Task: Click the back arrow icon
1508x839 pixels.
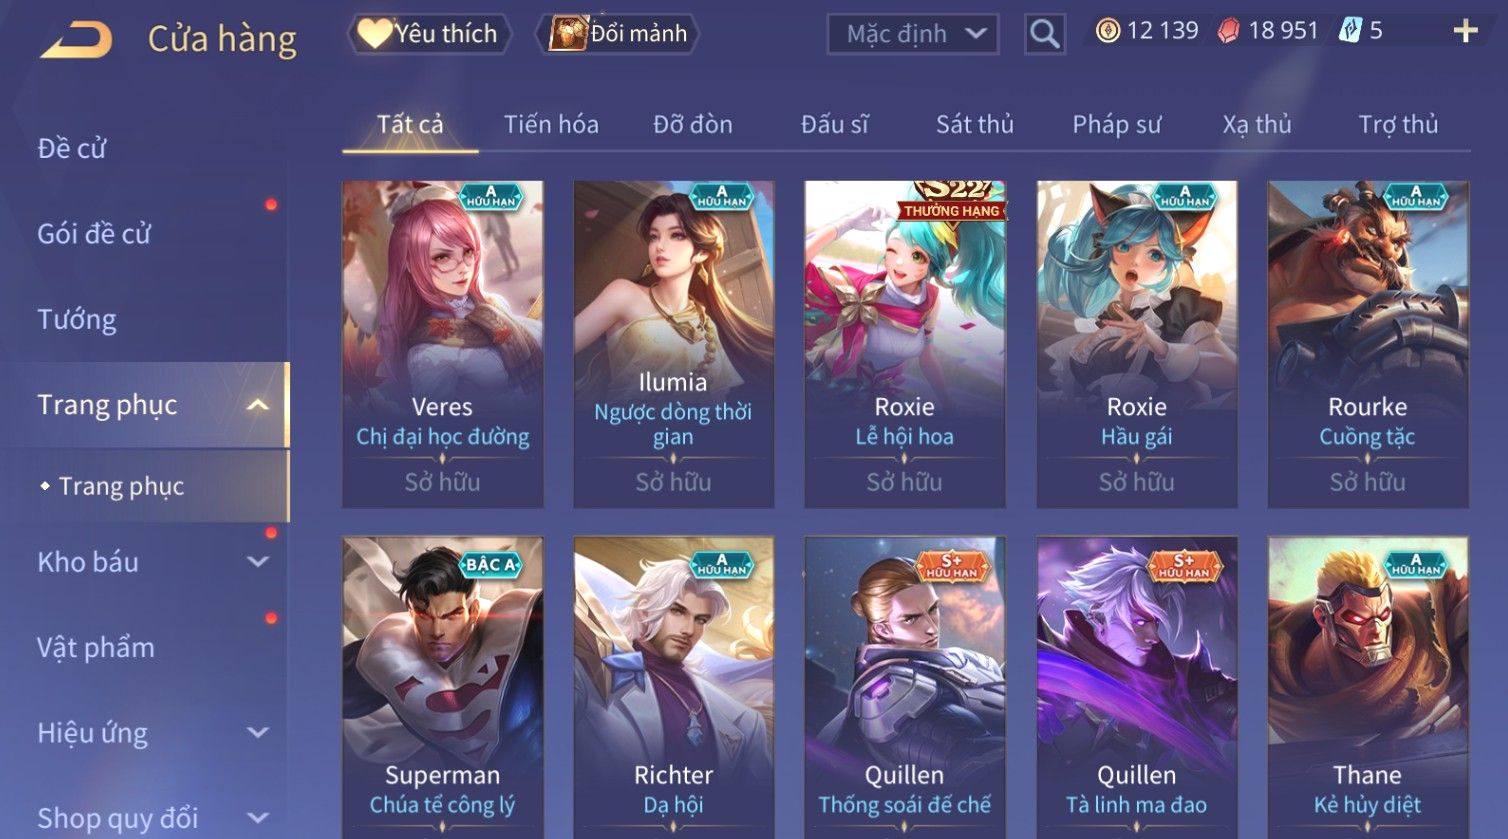Action: 77,39
